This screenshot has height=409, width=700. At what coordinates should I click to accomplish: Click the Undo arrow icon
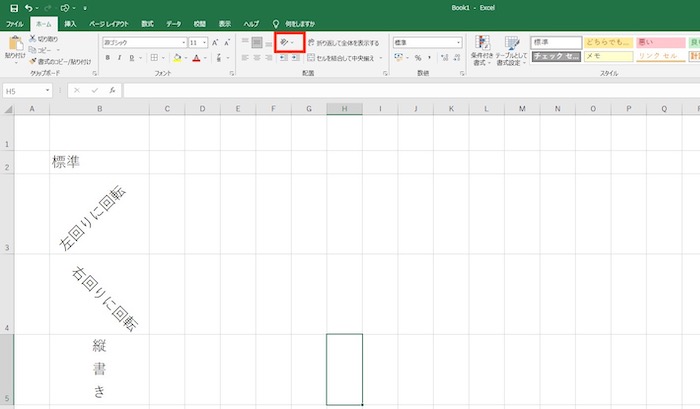[30, 7]
